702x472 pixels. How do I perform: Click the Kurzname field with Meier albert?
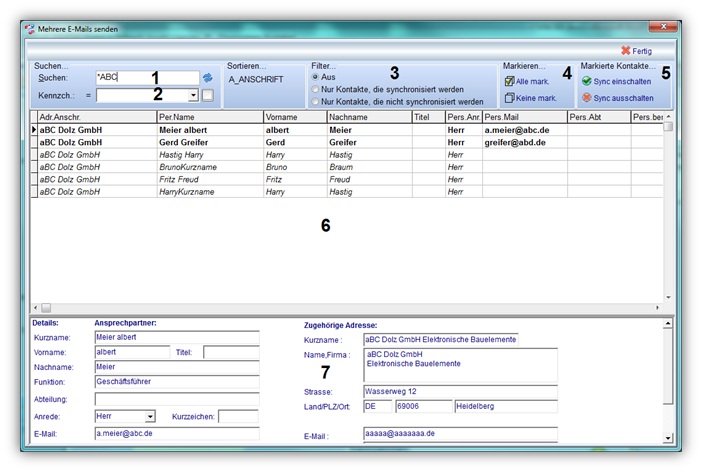177,337
